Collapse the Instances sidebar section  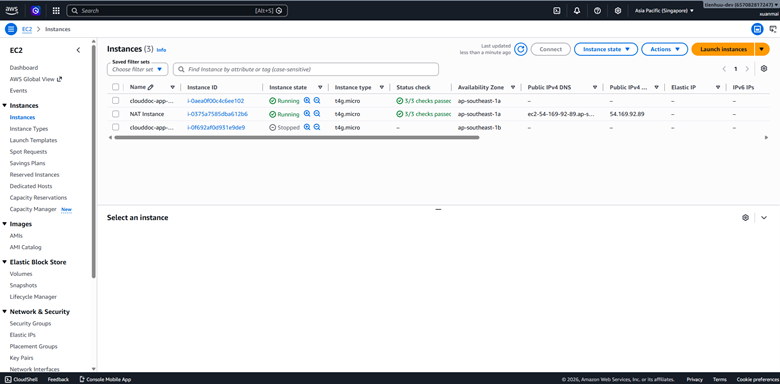tap(4, 105)
